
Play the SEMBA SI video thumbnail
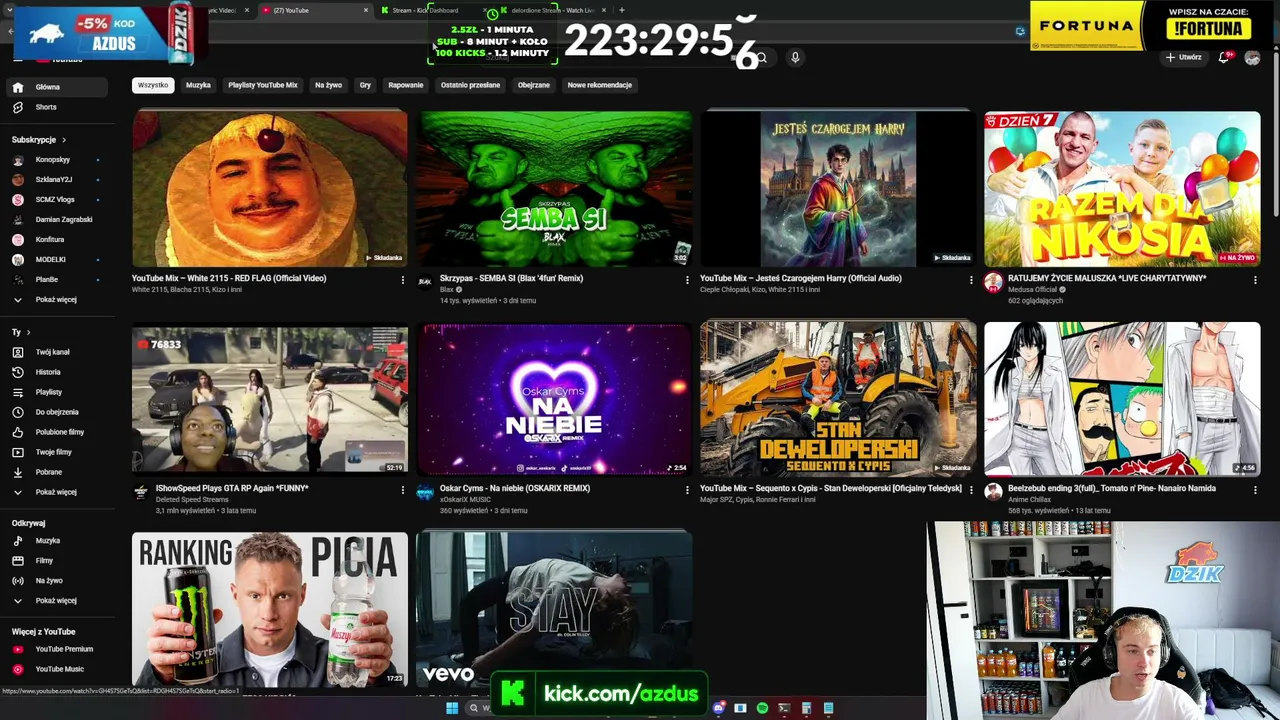coord(554,188)
